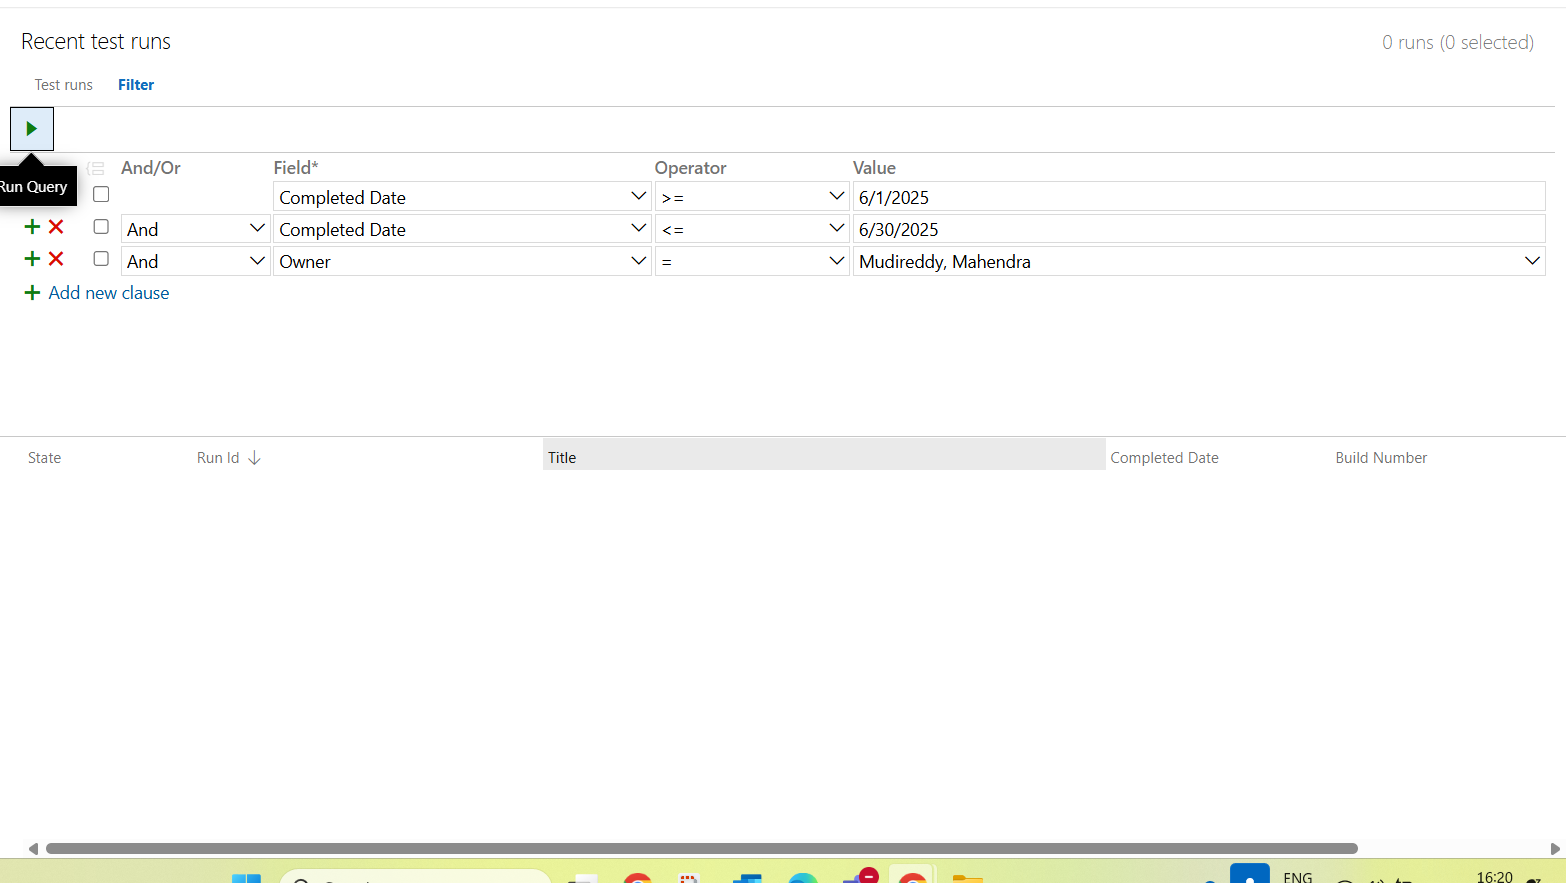Click the Build Number column header

pos(1381,458)
